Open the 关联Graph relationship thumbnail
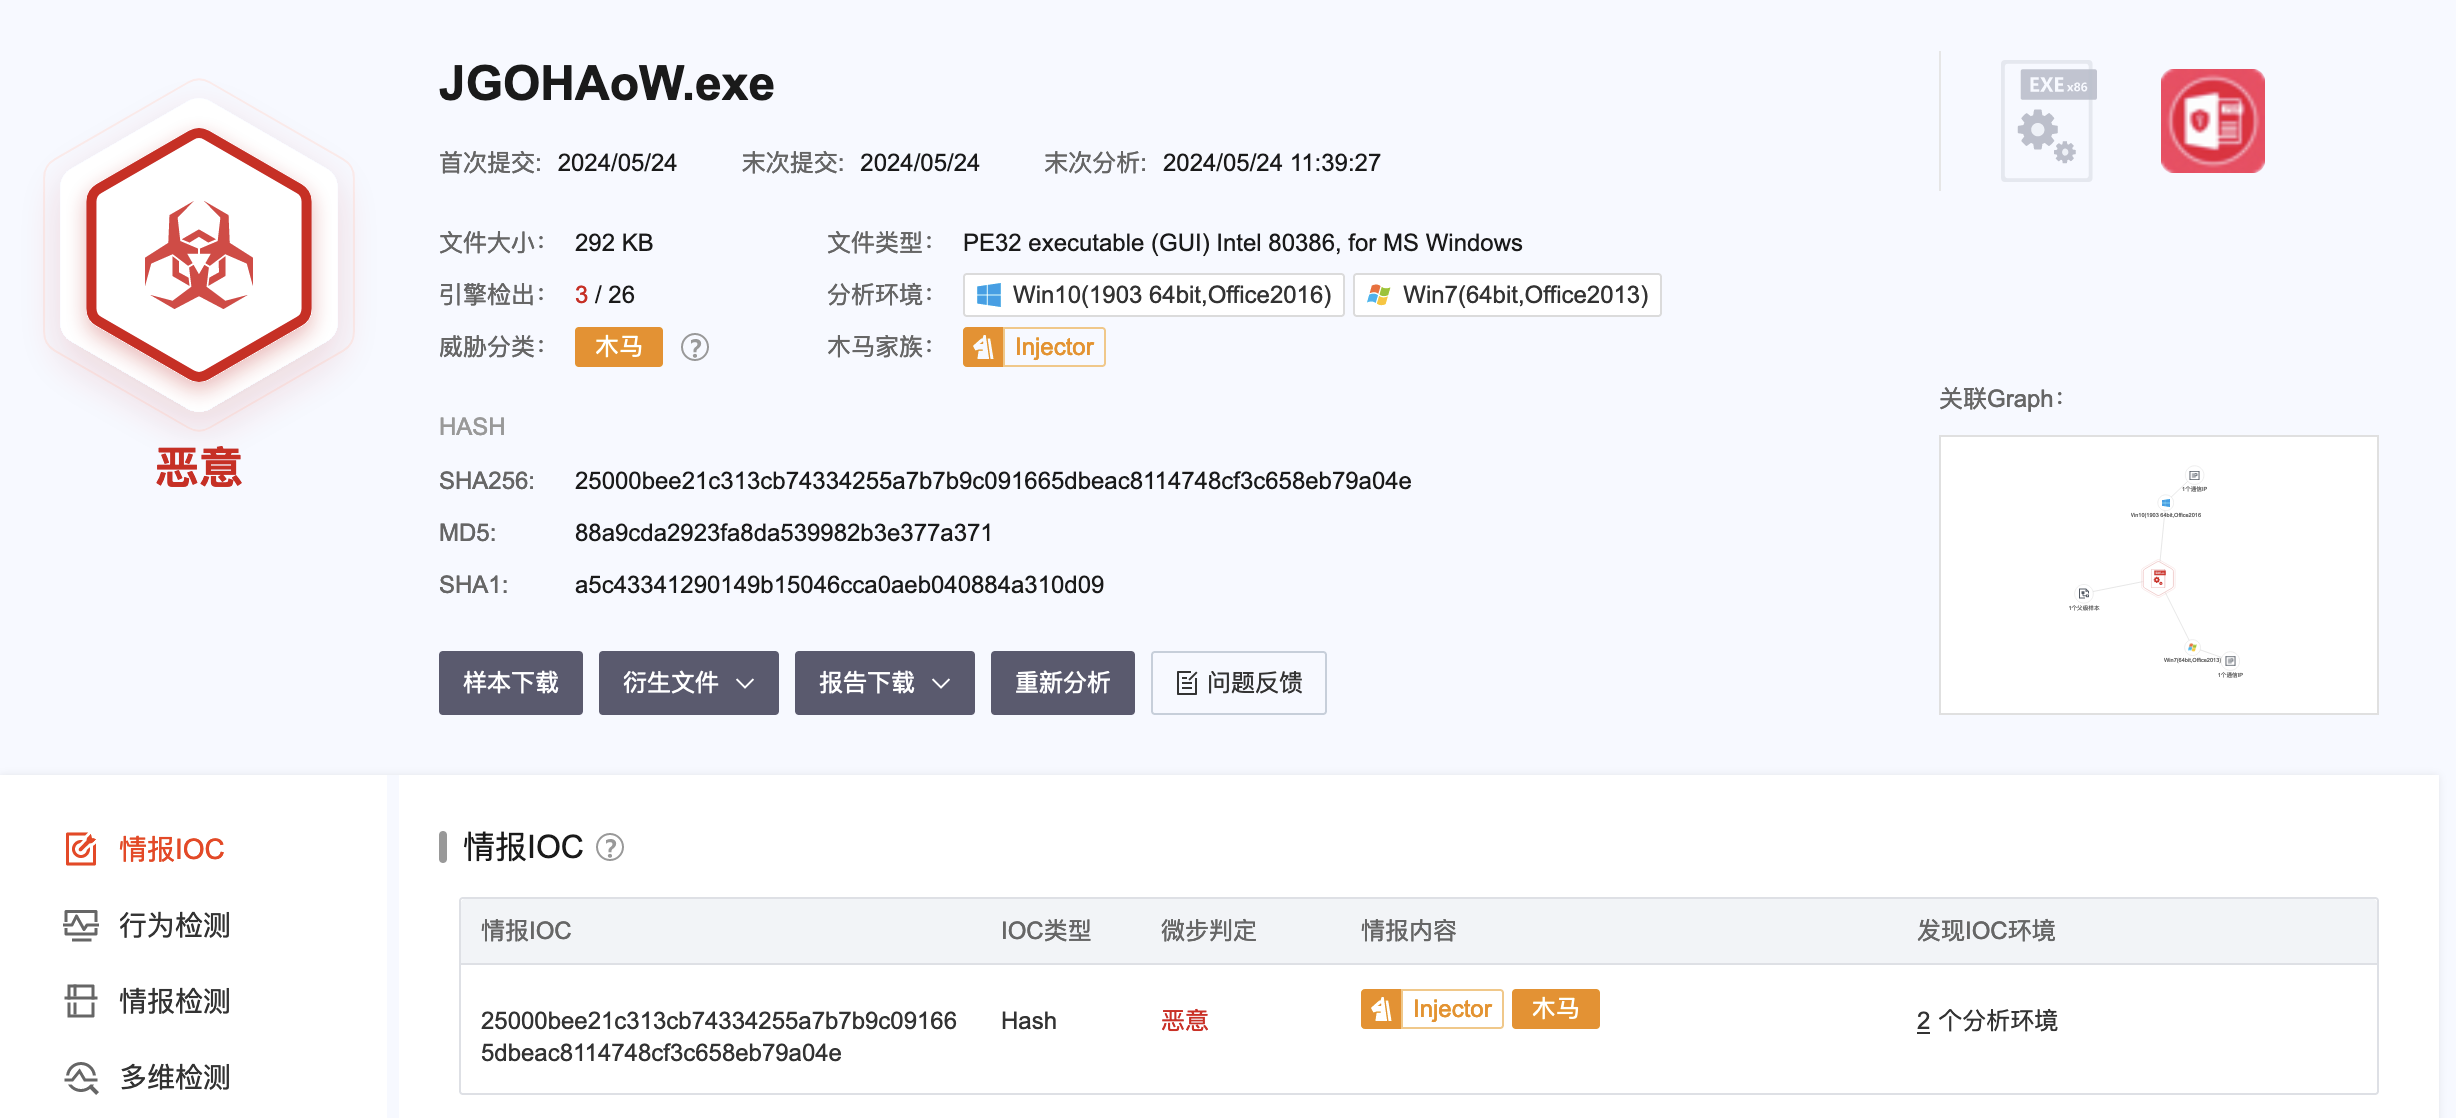 [2158, 575]
